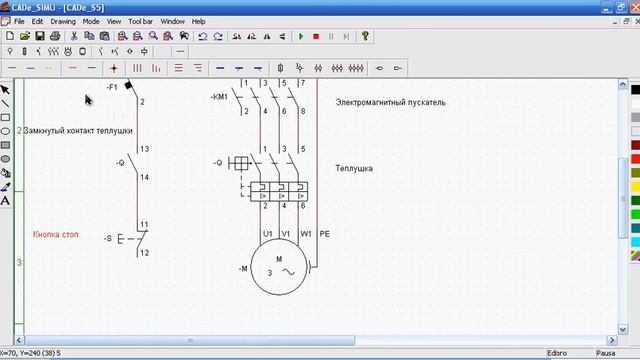
Task: Click vertical scrollbar up arrow
Action: pos(622,84)
